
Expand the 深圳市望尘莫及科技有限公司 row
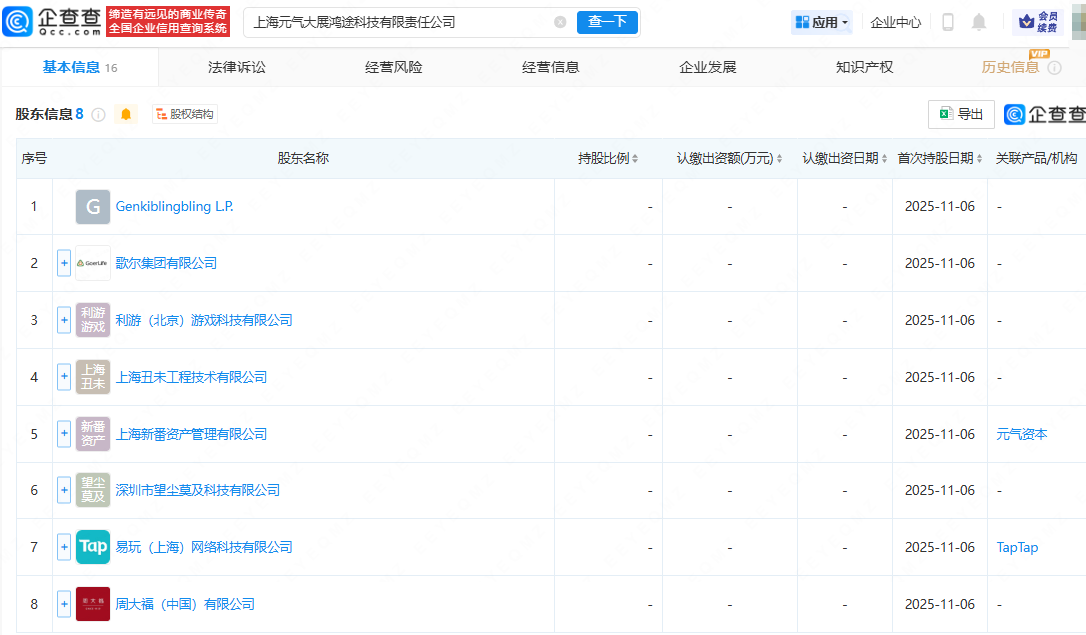click(64, 490)
